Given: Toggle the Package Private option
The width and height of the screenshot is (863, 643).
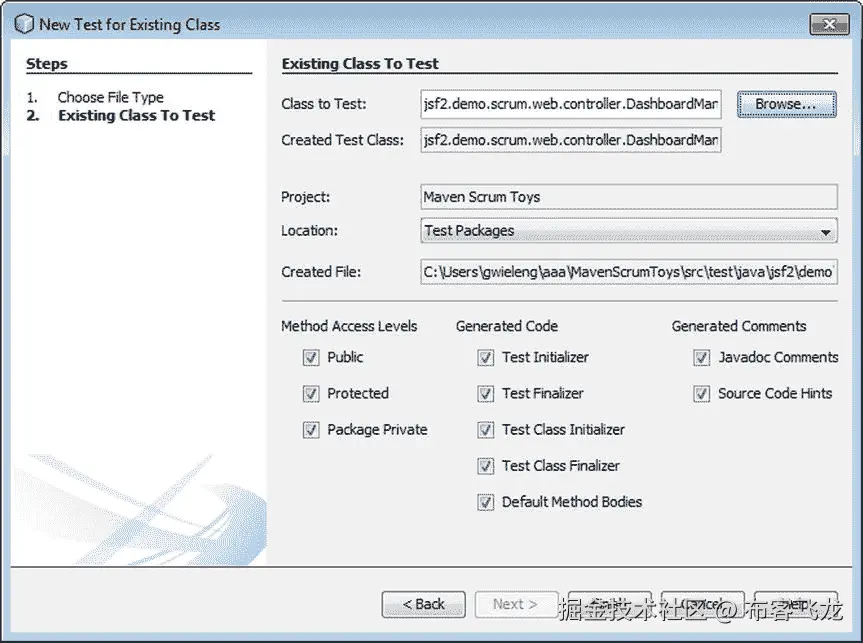Looking at the screenshot, I should 311,429.
